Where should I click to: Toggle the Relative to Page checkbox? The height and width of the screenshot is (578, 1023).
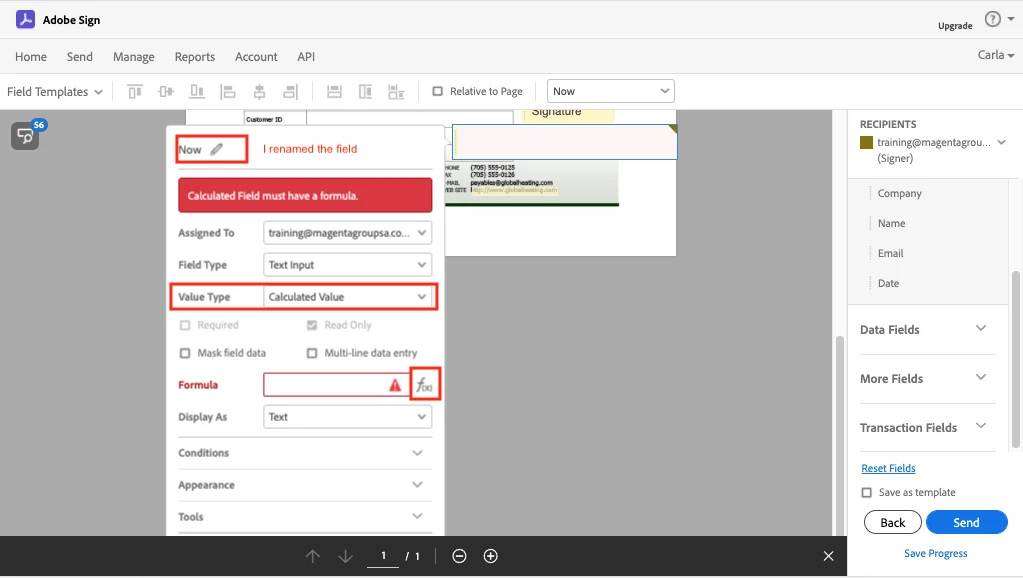click(x=438, y=91)
